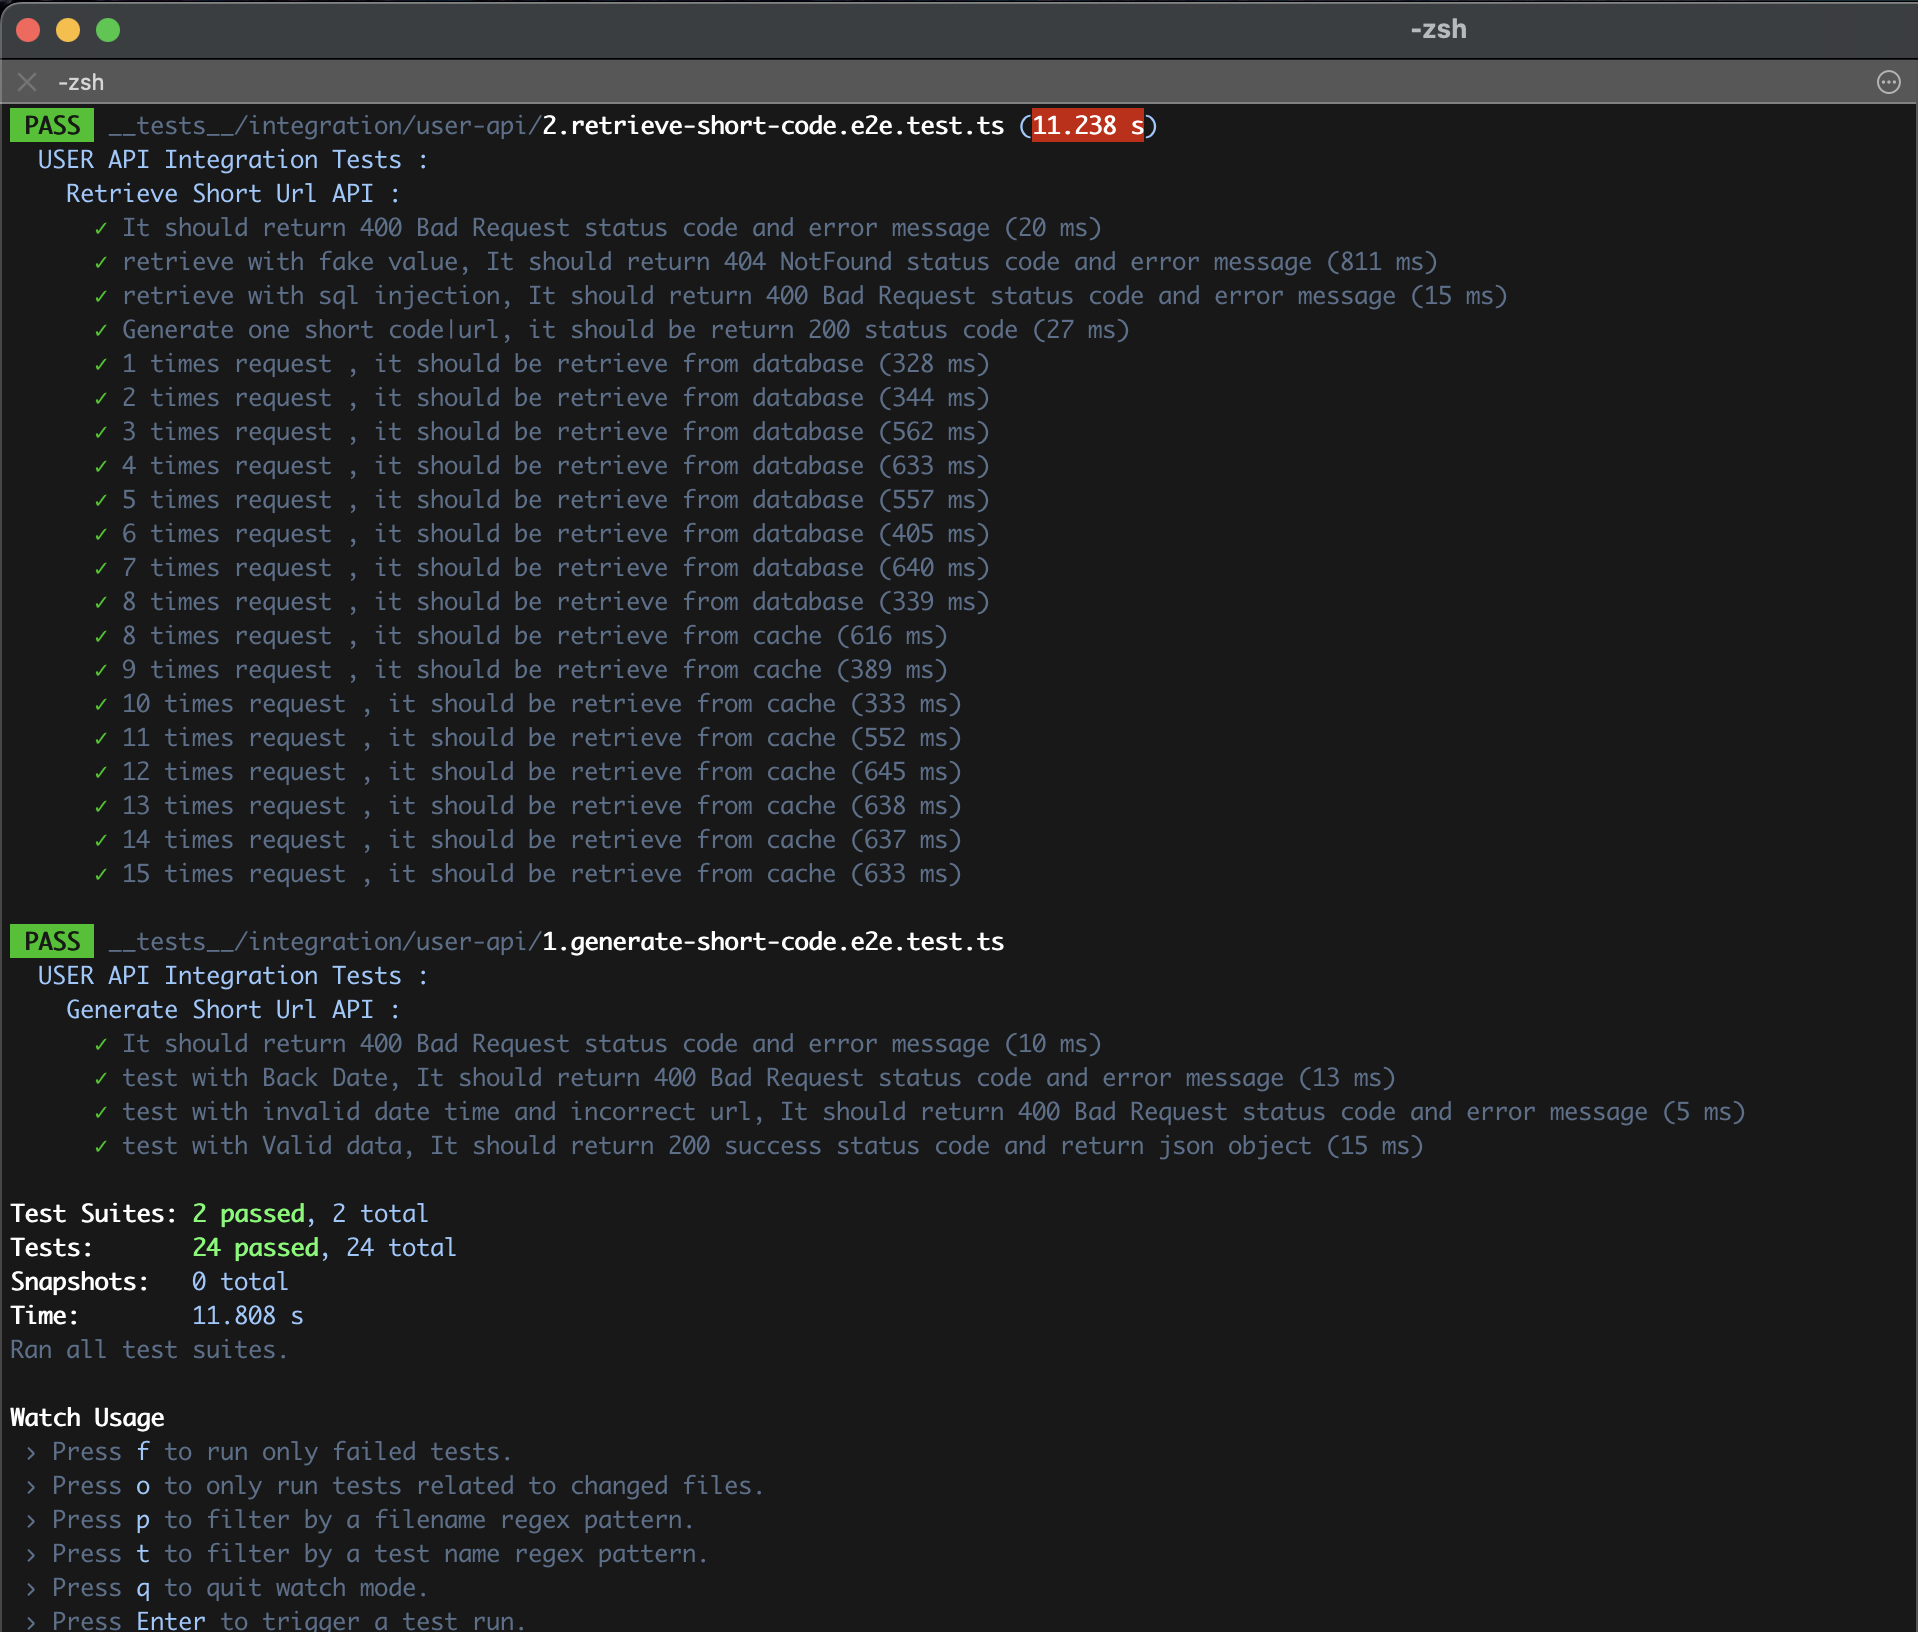The width and height of the screenshot is (1918, 1632).
Task: Click 'test with Valid data' test line
Action: click(759, 1145)
